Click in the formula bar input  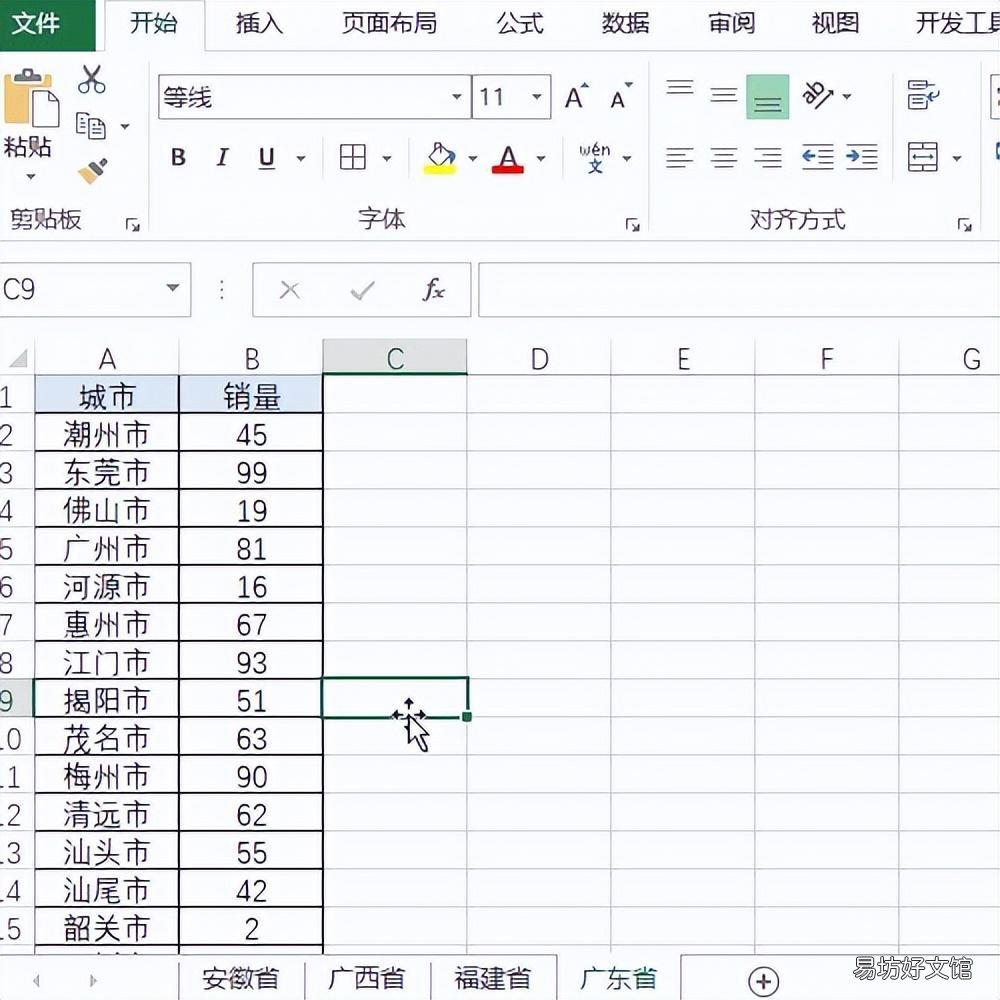point(739,290)
